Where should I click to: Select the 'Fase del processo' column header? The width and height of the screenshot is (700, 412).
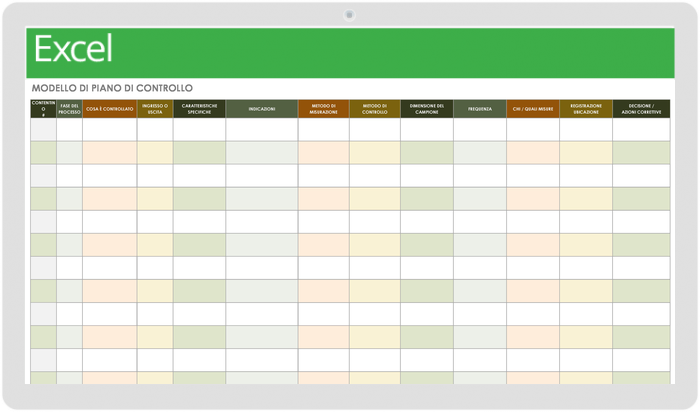tap(69, 109)
